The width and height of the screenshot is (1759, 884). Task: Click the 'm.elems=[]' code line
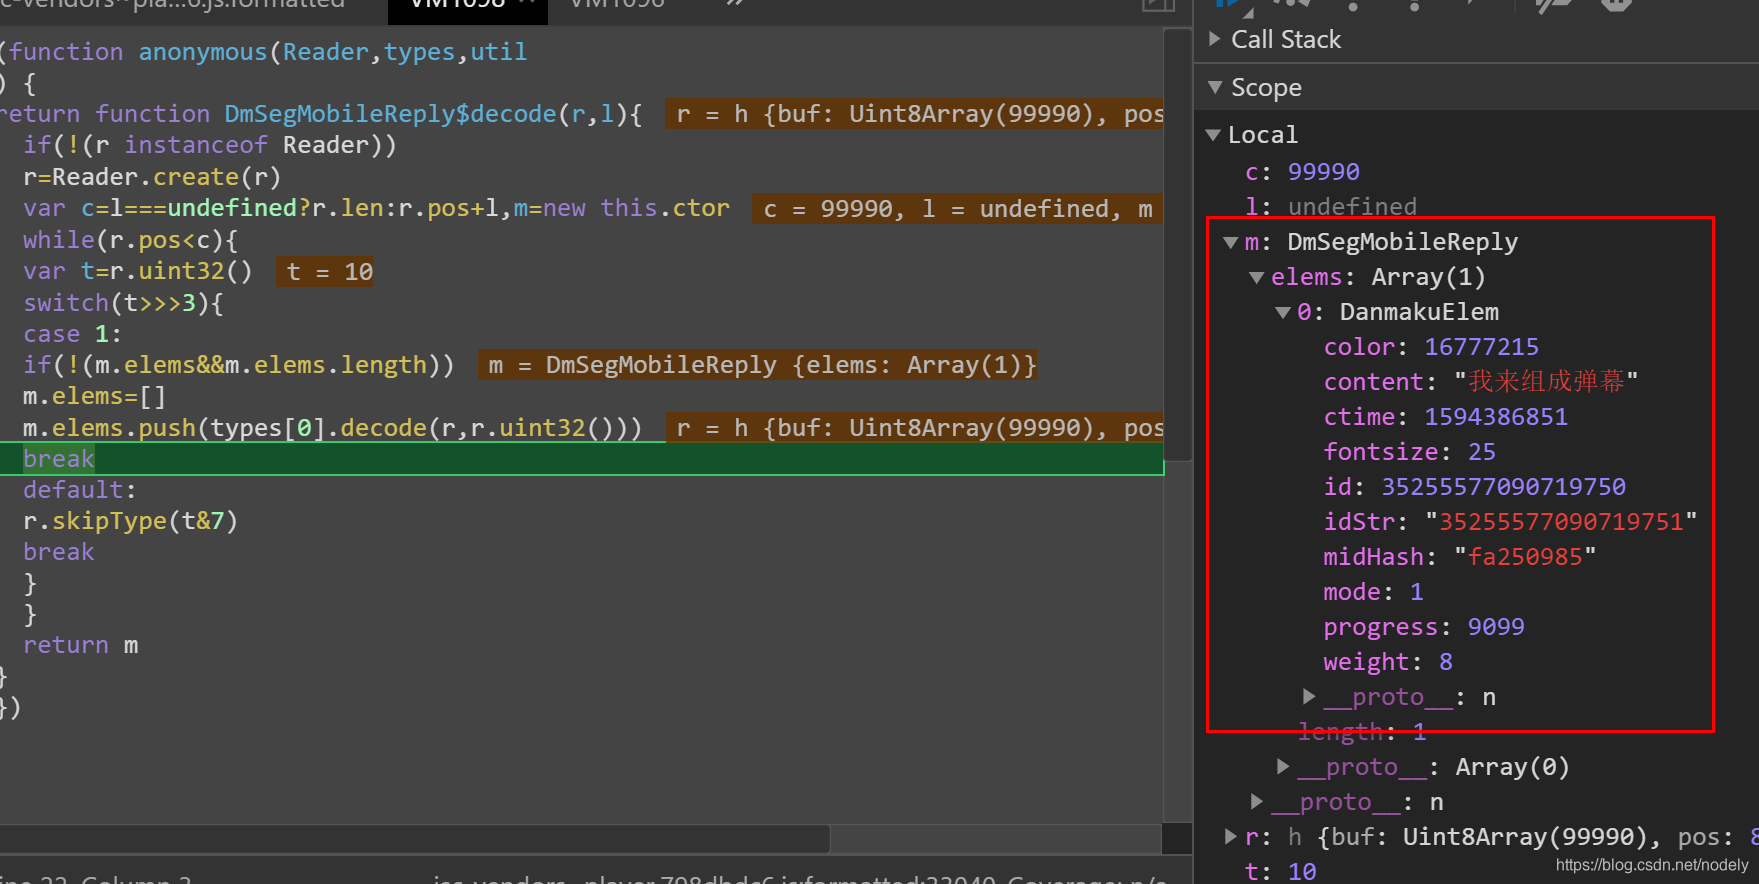pyautogui.click(x=94, y=397)
